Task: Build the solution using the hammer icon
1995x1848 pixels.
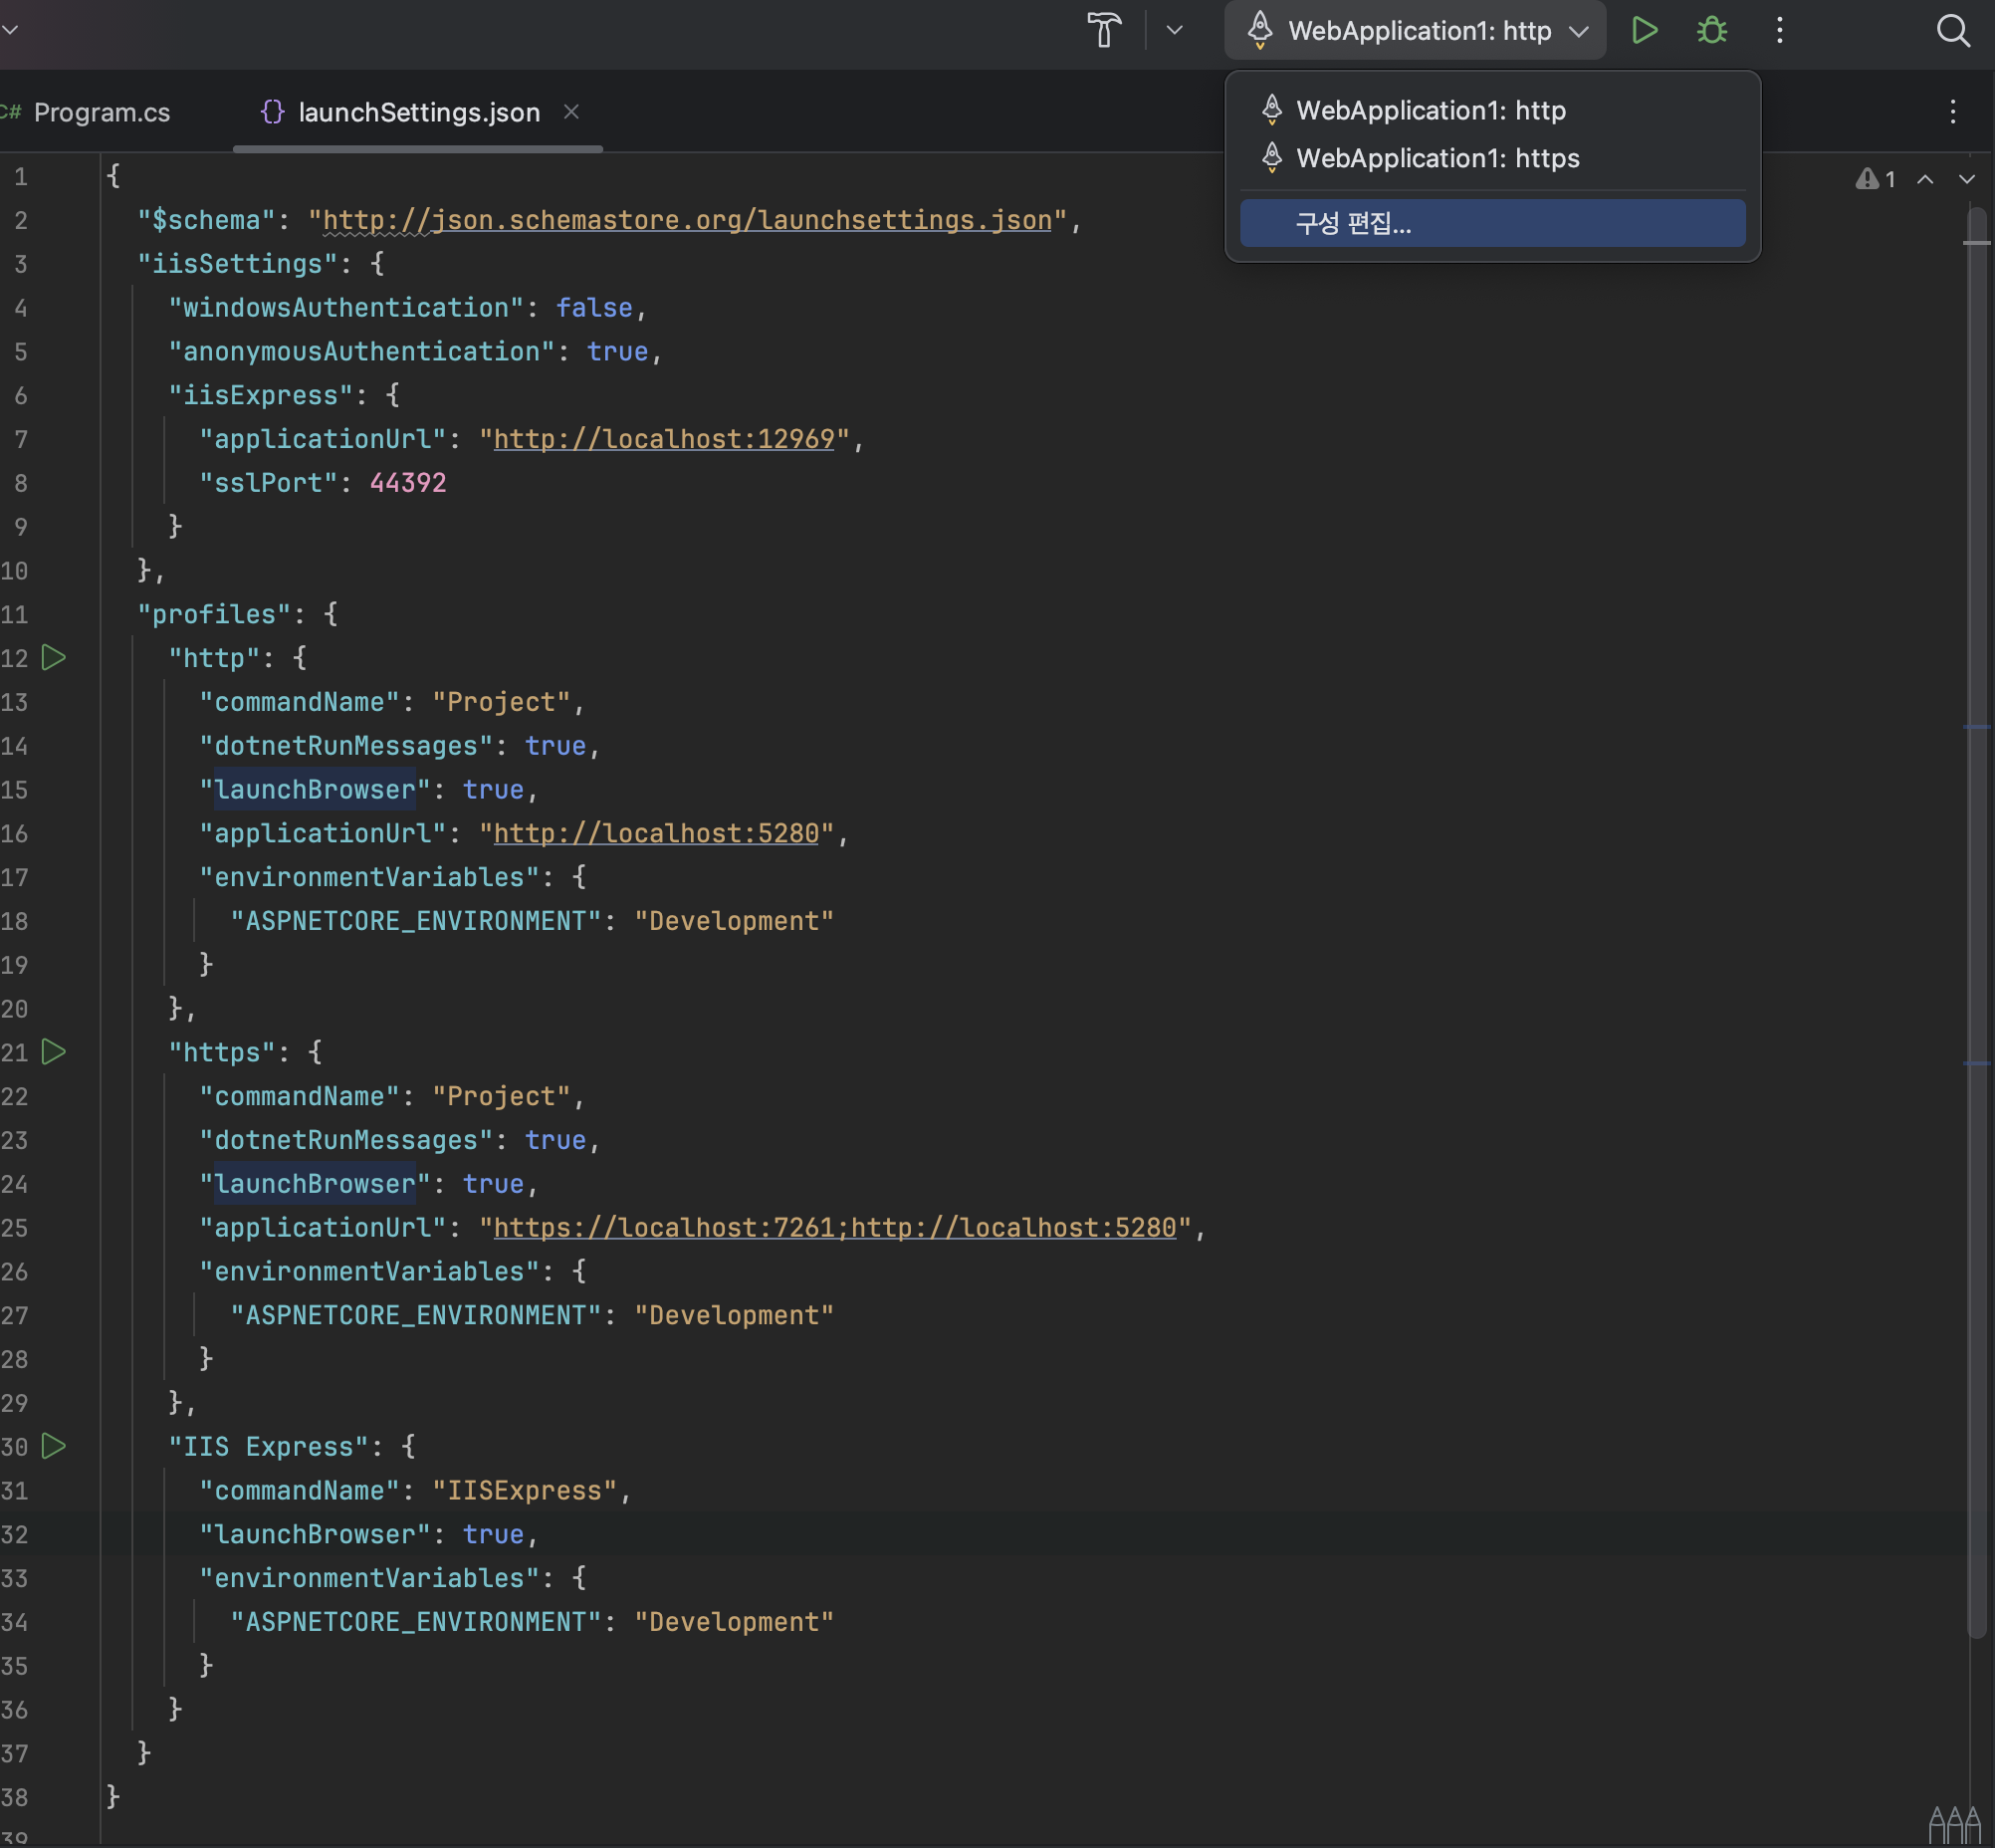Action: click(1104, 30)
